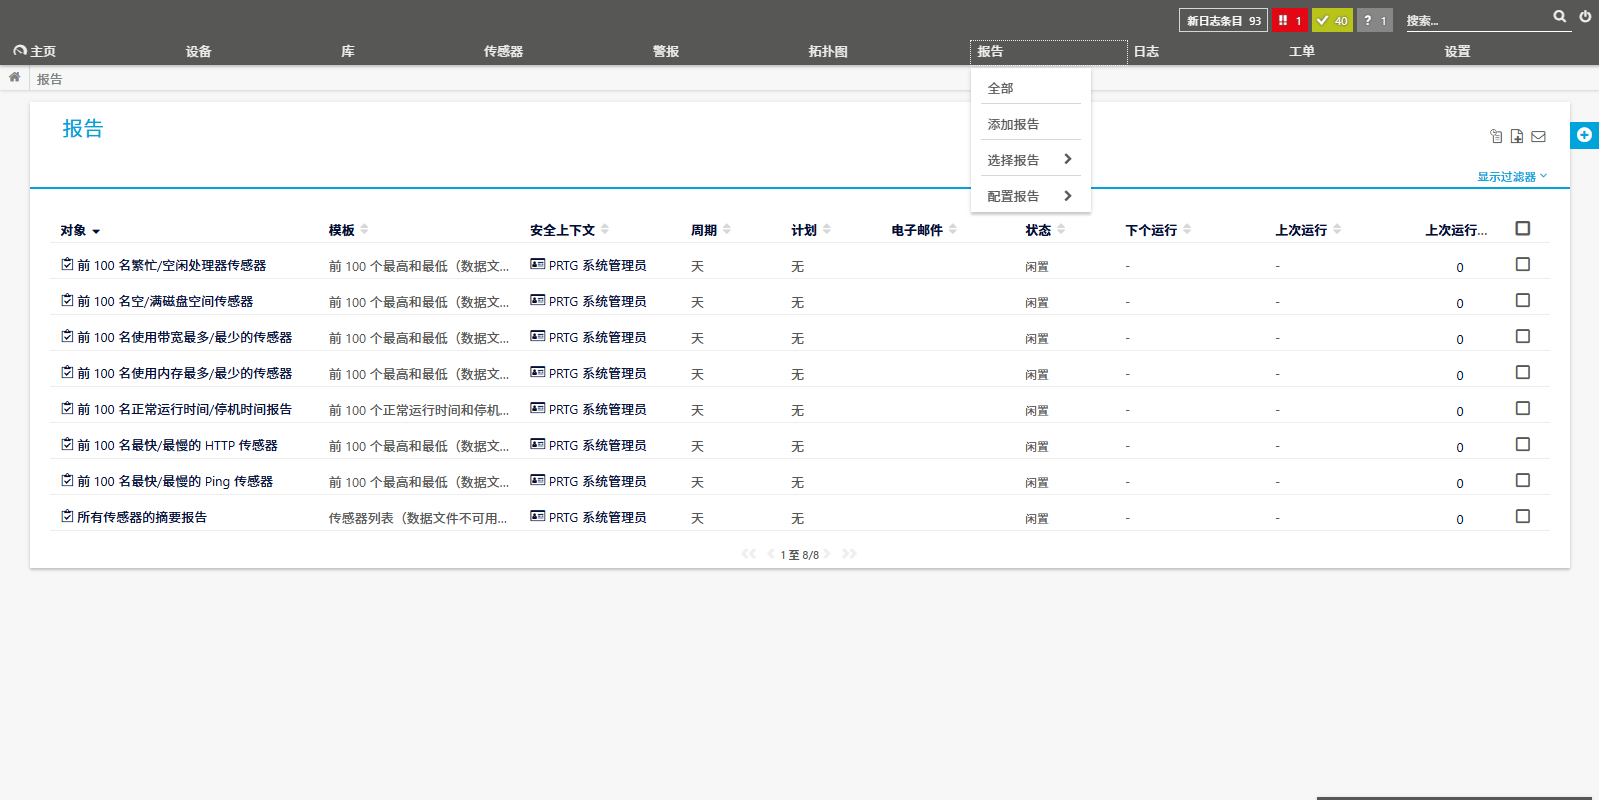
Task: Go to home via breadcrumb house icon
Action: [x=15, y=78]
